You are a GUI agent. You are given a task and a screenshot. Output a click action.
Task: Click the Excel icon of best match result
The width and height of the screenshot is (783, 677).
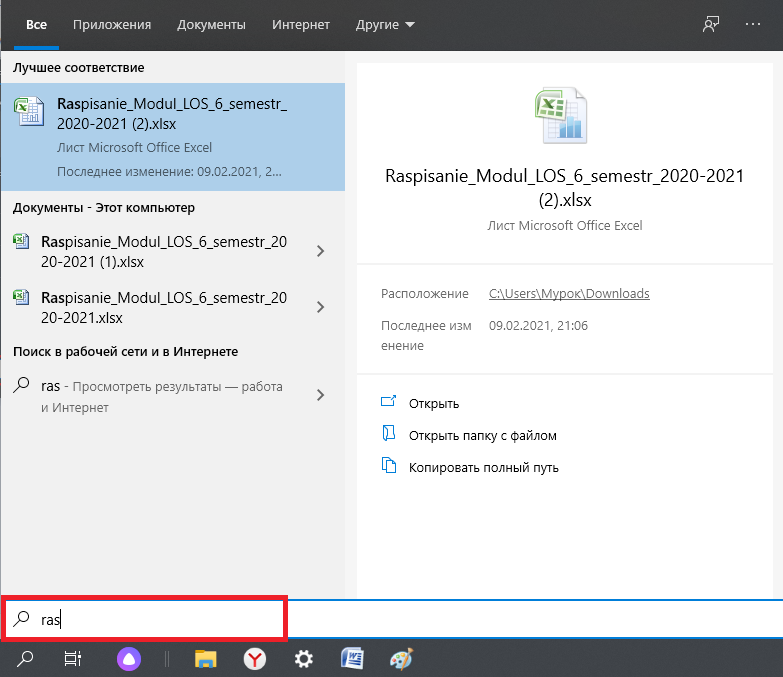(29, 111)
